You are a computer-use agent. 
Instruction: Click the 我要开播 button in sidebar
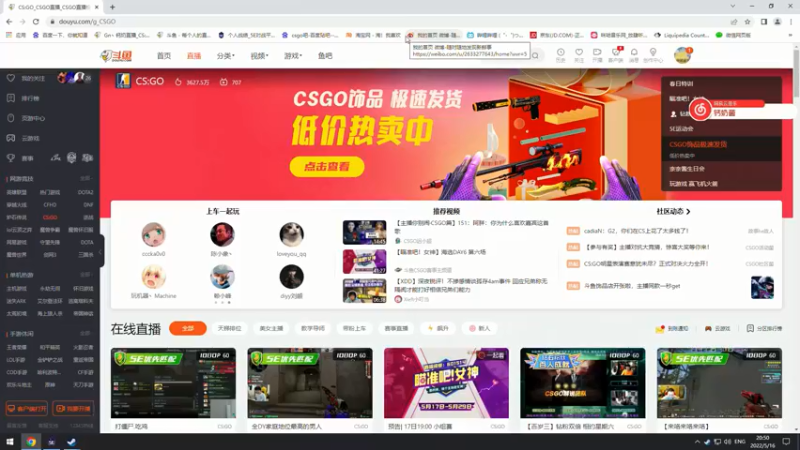tap(73, 409)
